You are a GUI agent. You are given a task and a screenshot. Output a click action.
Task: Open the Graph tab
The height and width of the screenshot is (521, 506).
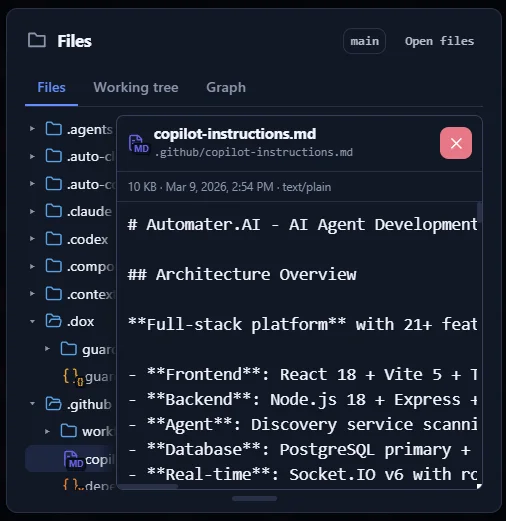tap(226, 87)
